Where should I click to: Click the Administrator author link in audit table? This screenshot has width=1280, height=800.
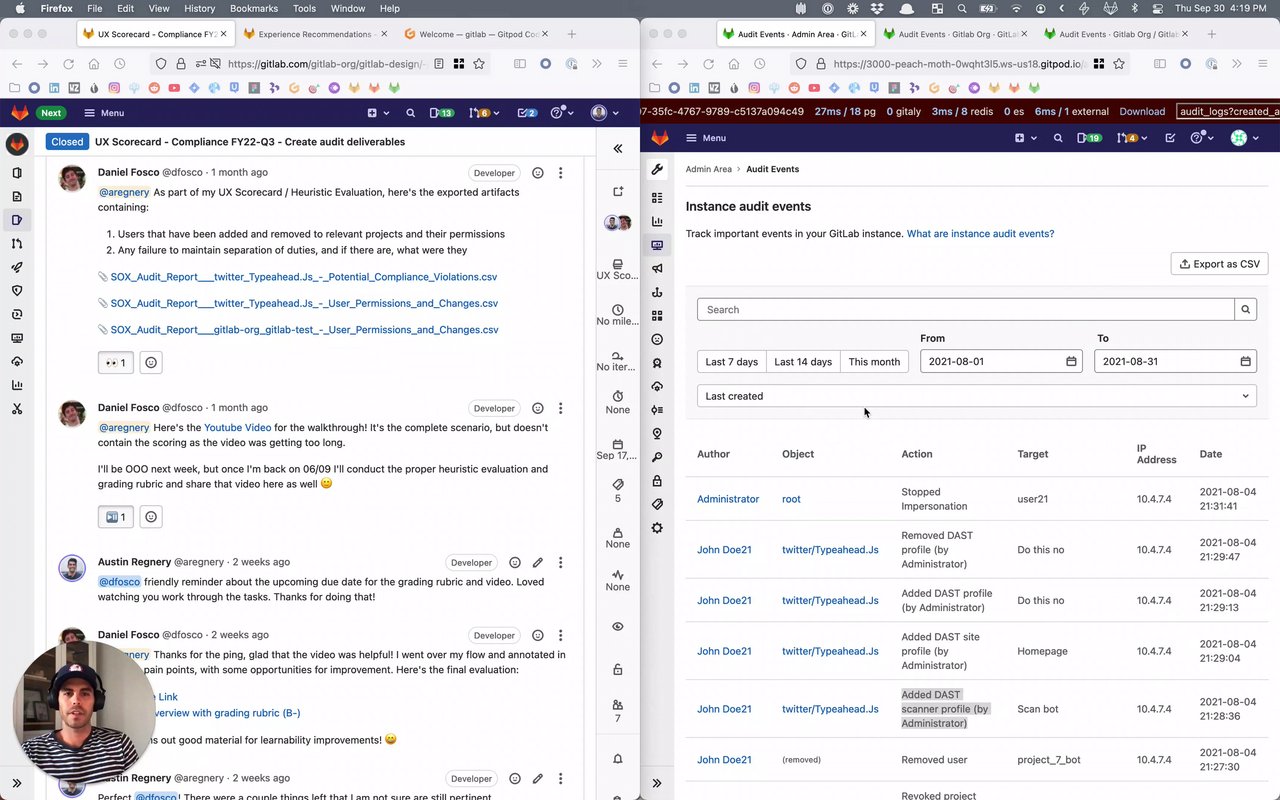[728, 499]
